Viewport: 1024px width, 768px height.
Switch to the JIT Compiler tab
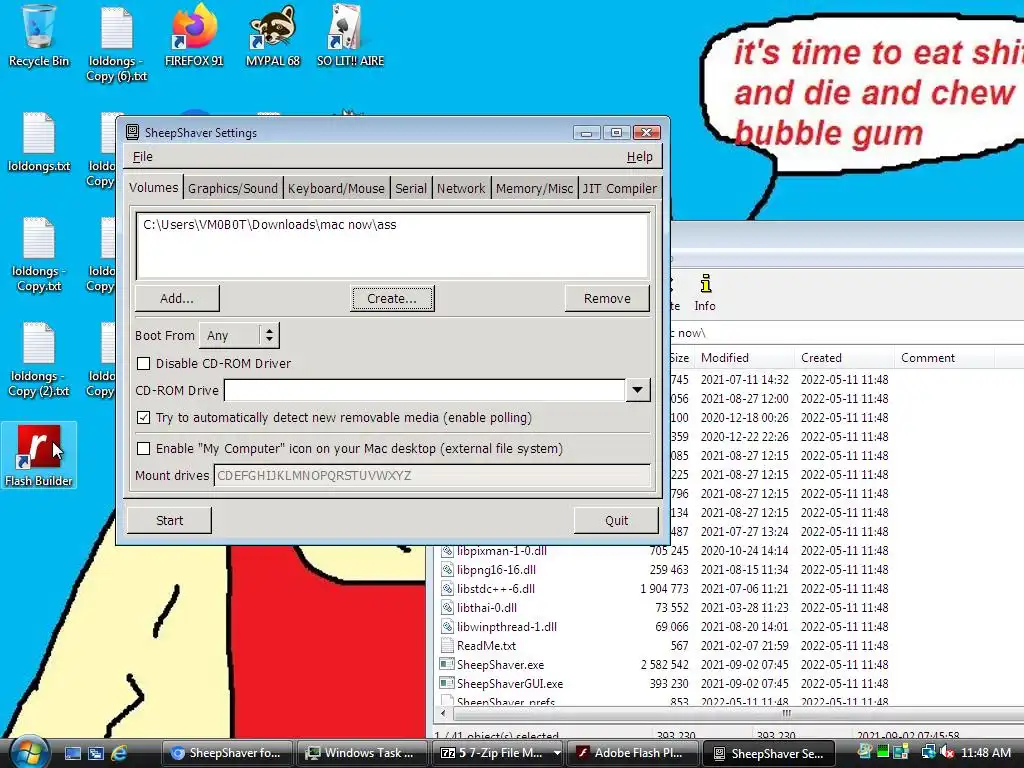620,188
